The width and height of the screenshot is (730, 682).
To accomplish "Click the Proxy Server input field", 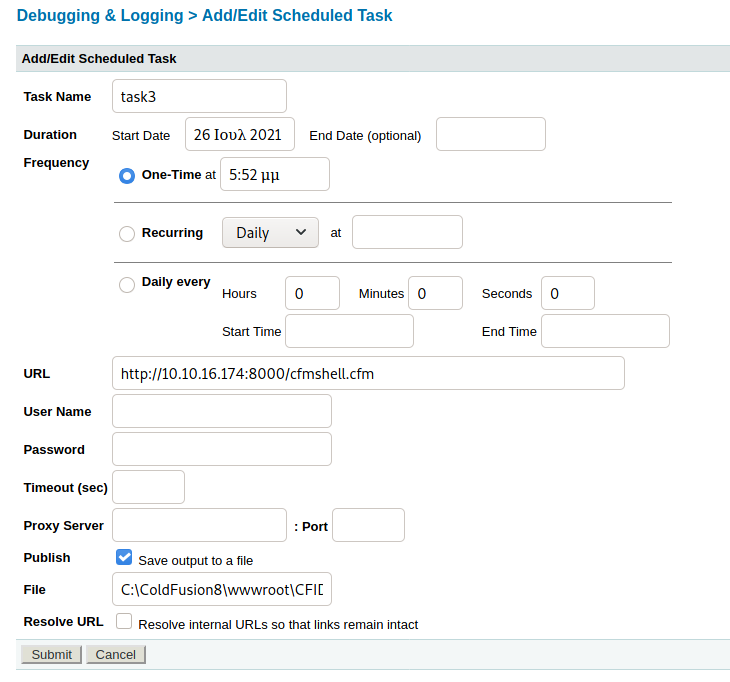I will (199, 525).
